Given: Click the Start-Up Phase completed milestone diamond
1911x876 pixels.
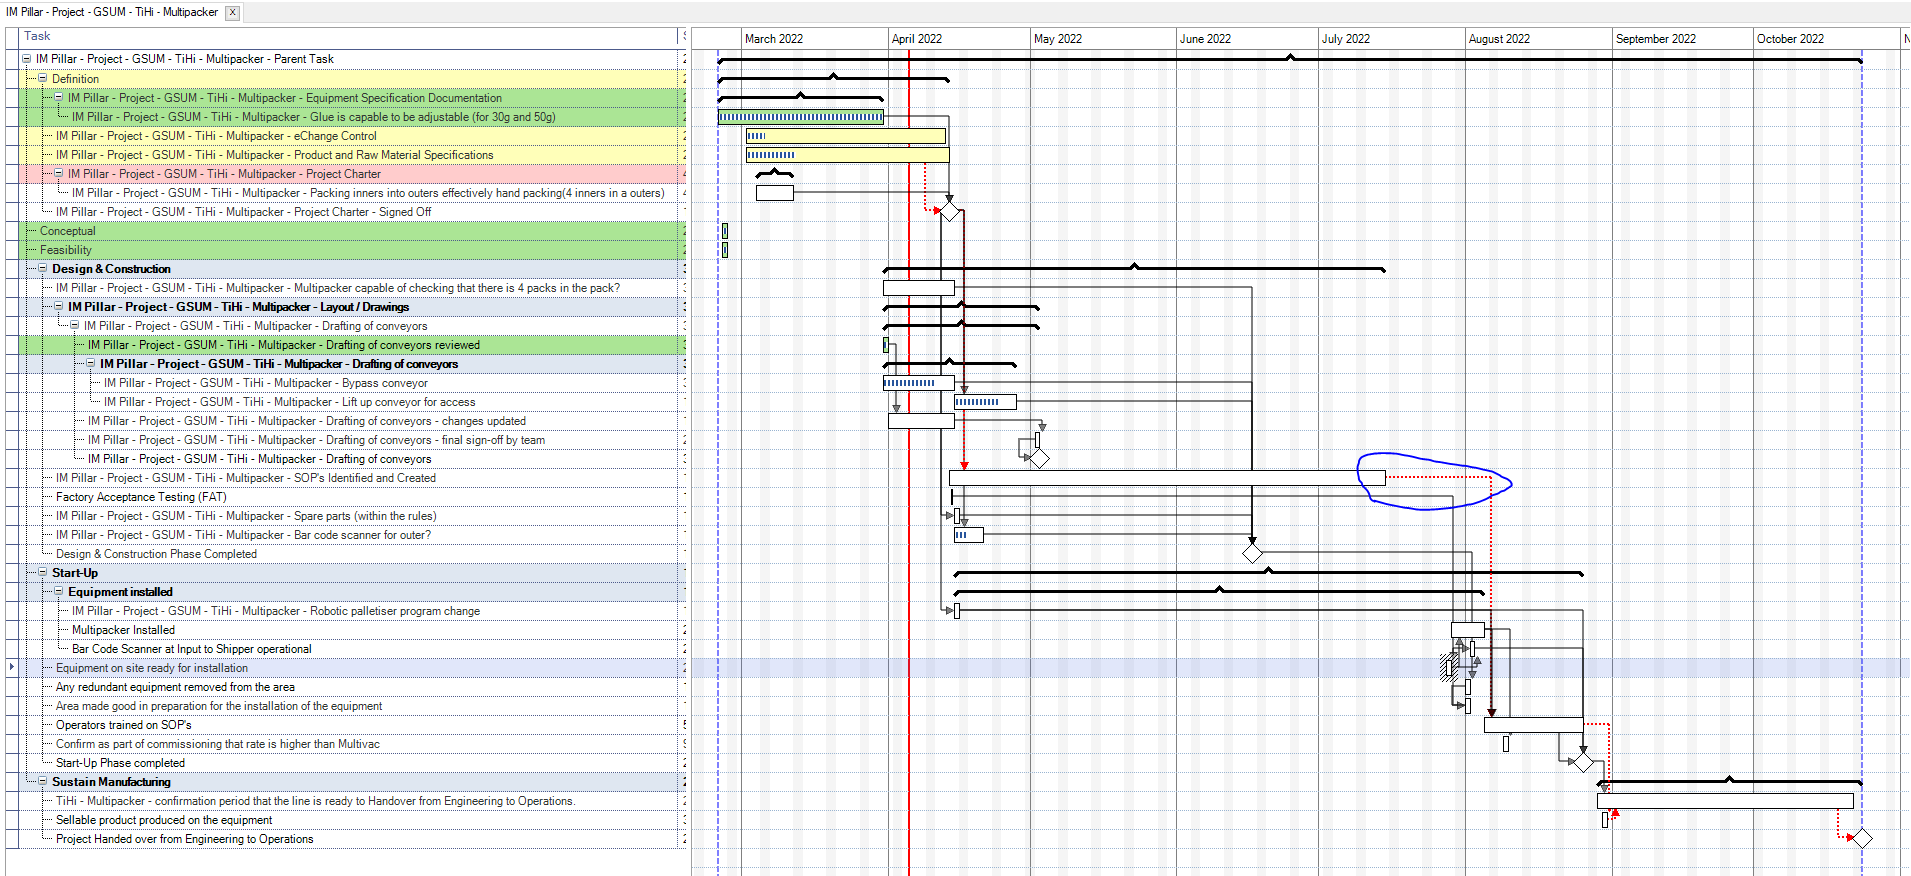Looking at the screenshot, I should click(x=1584, y=762).
